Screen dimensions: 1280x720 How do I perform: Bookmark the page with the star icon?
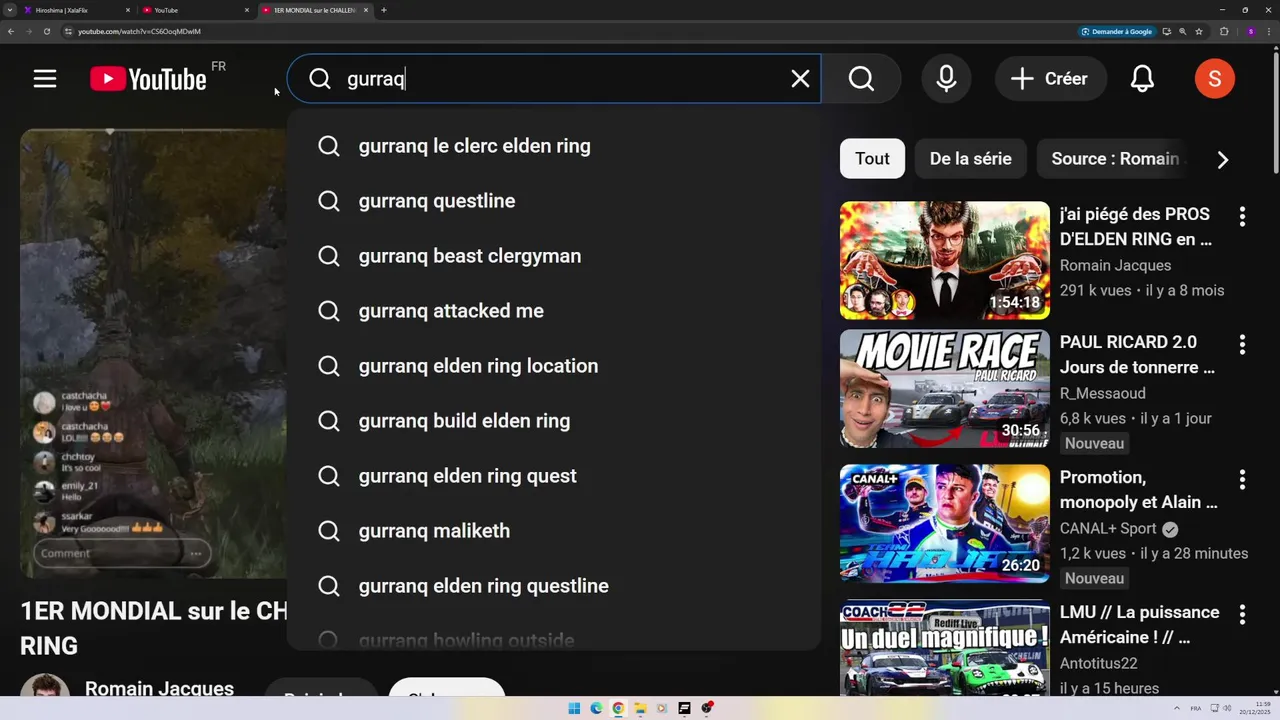coord(1199,31)
